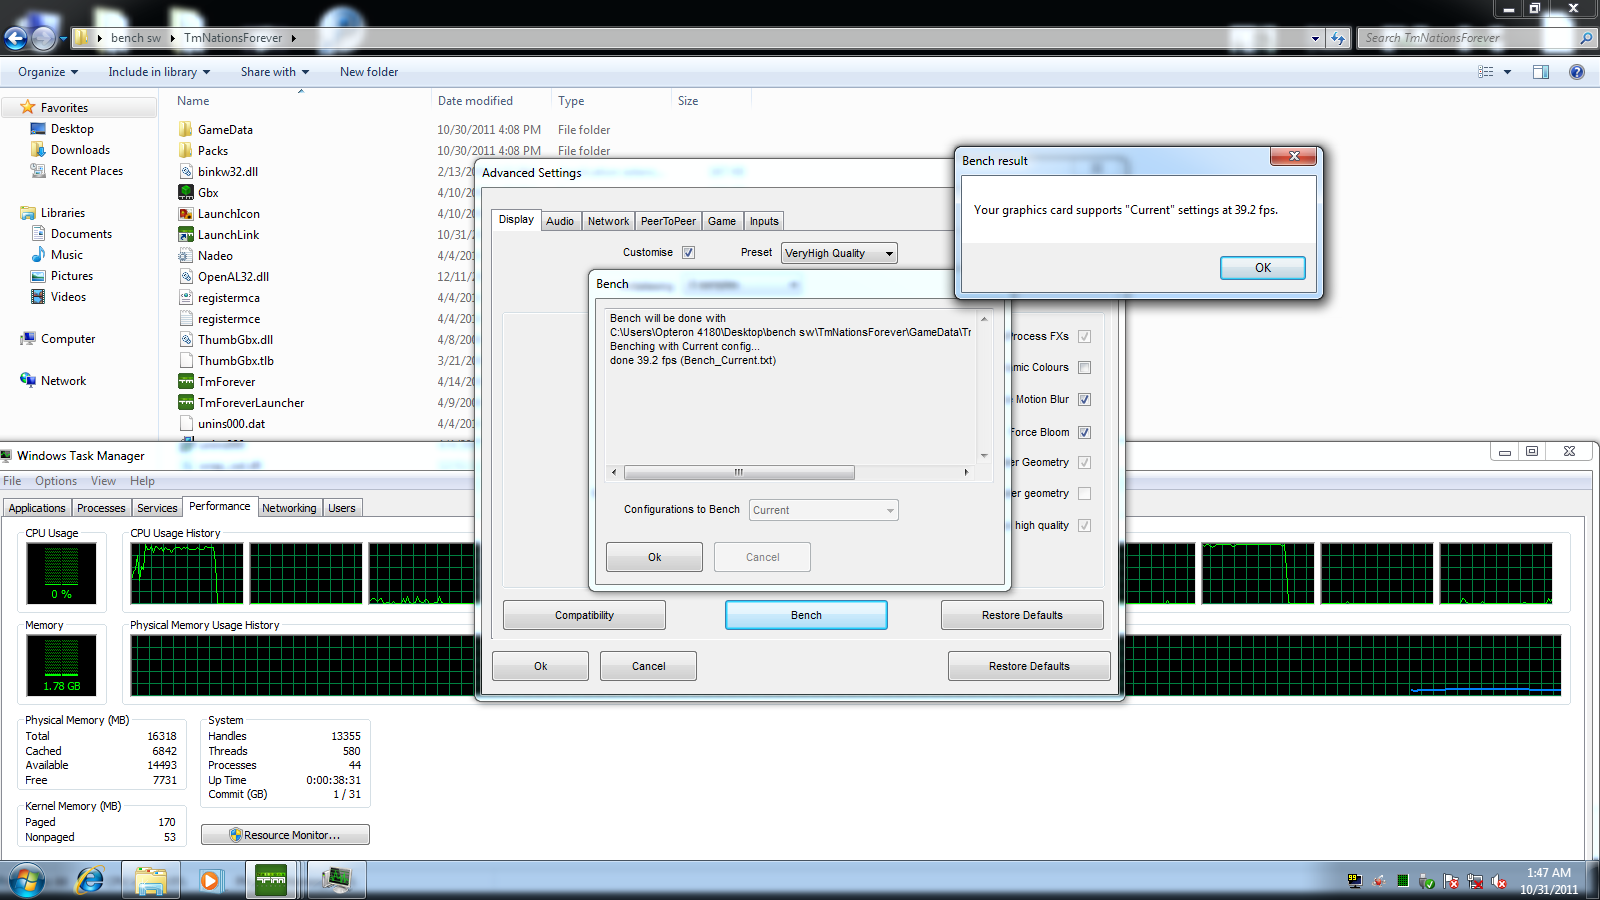Toggle the high quality checkbox

(1084, 525)
